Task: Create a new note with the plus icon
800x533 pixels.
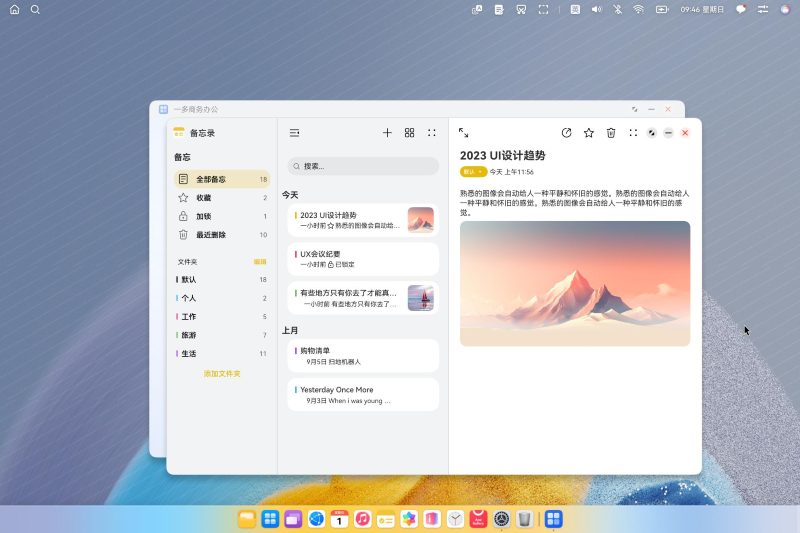Action: 387,133
